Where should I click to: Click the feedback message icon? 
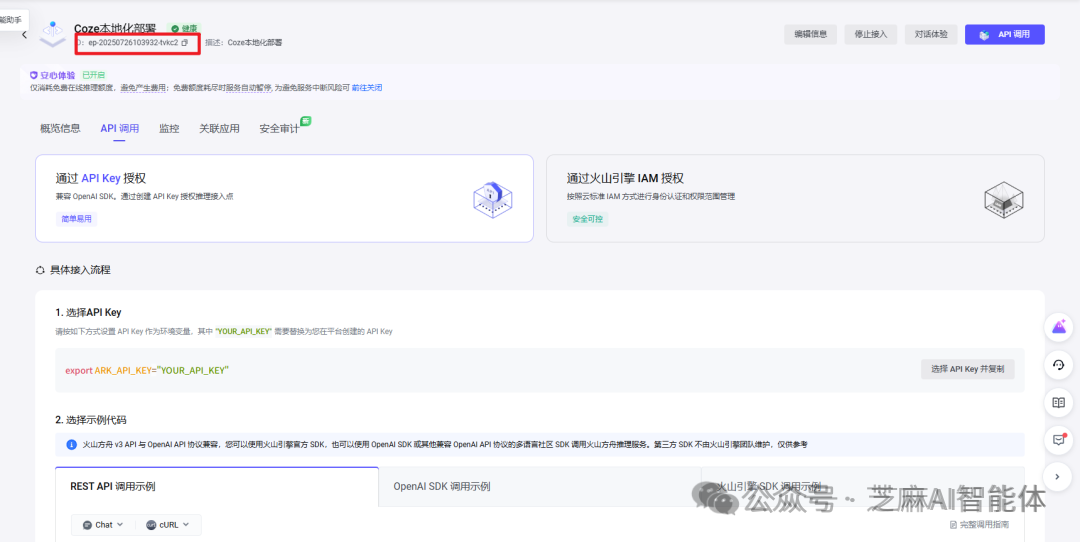[1059, 439]
